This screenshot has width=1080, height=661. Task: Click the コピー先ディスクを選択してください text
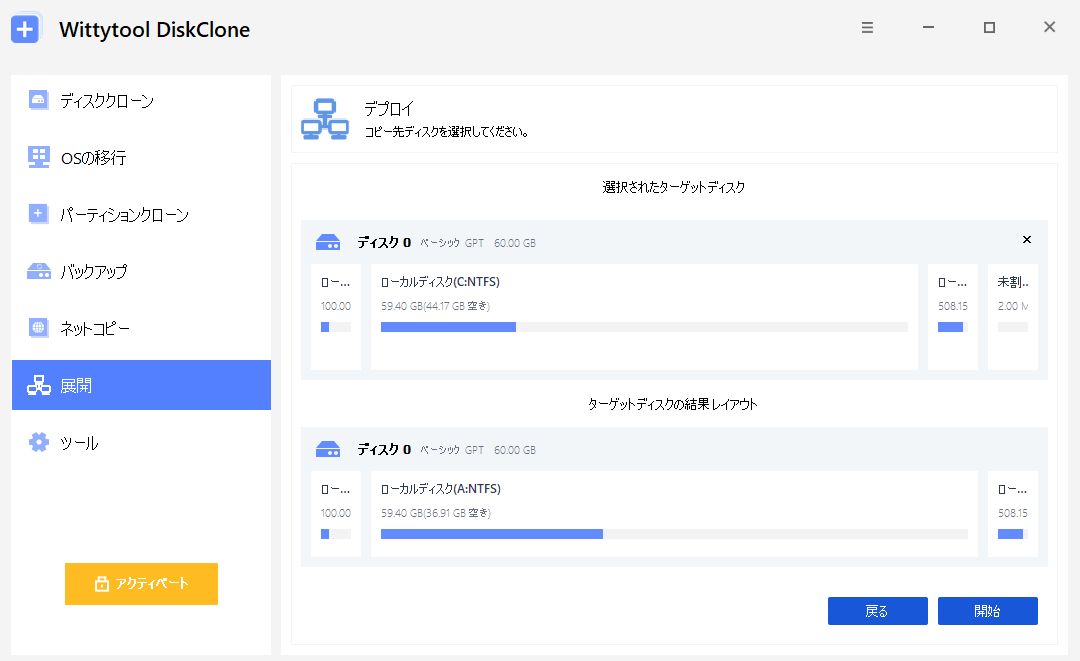click(446, 132)
